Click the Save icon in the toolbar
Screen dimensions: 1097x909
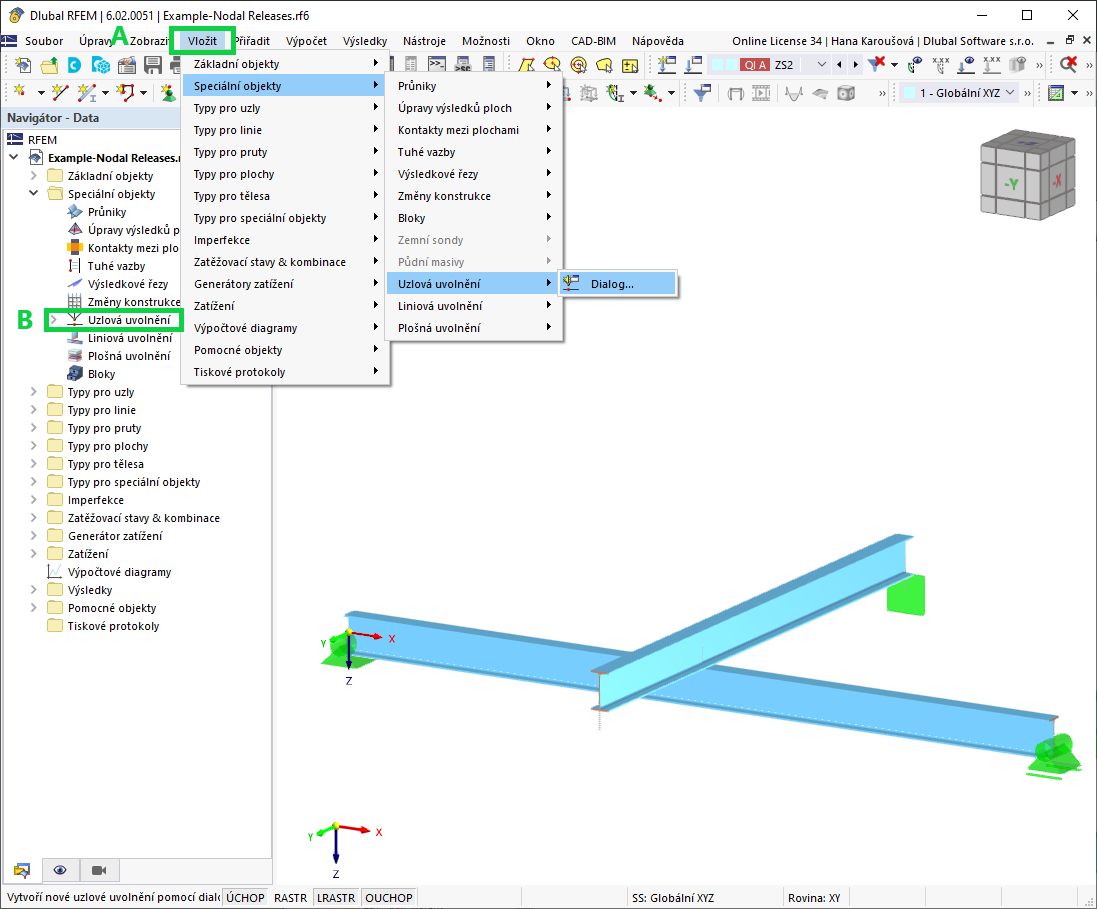point(152,64)
